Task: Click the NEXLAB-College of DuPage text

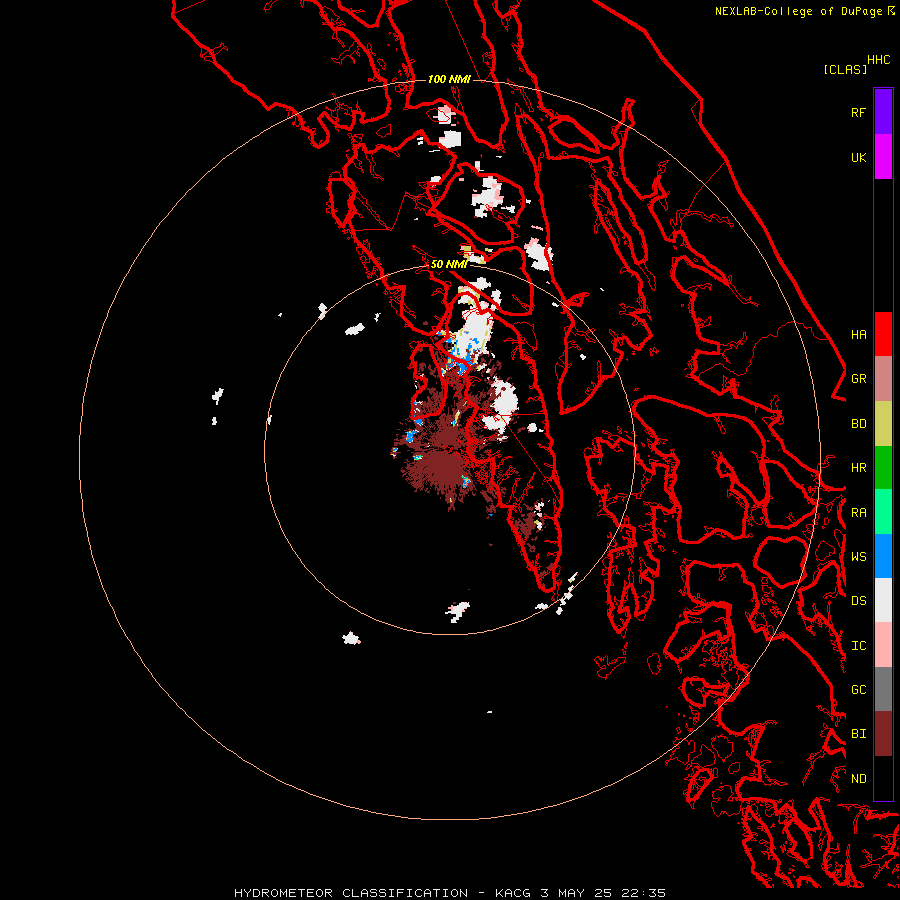Action: coord(800,11)
